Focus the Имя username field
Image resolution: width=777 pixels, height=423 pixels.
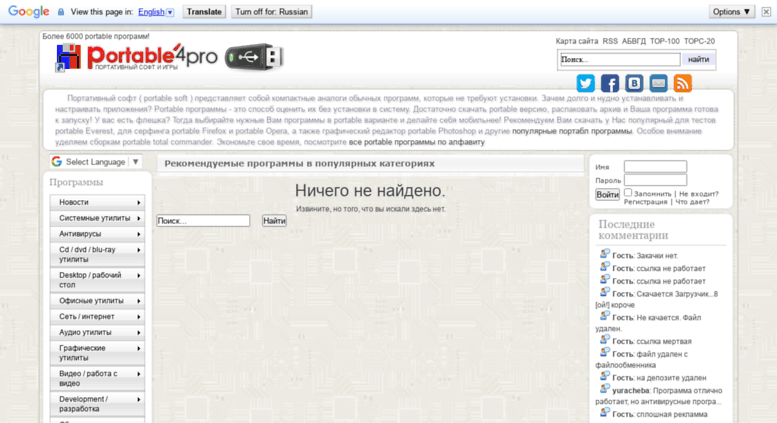pyautogui.click(x=655, y=166)
